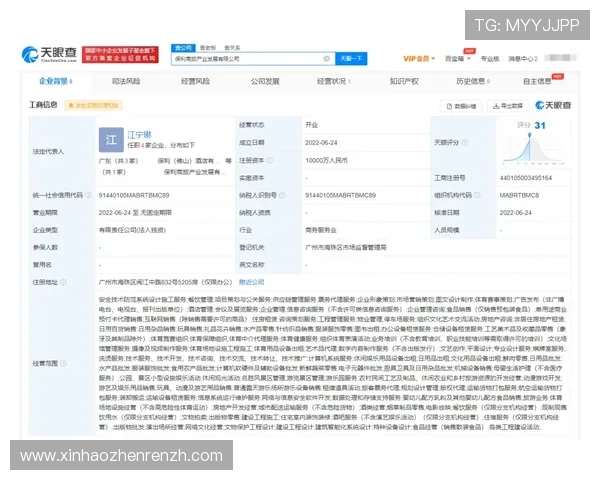Click the 天眼评分 score distribution chart
Viewport: 600px width, 480px height.
click(533, 149)
